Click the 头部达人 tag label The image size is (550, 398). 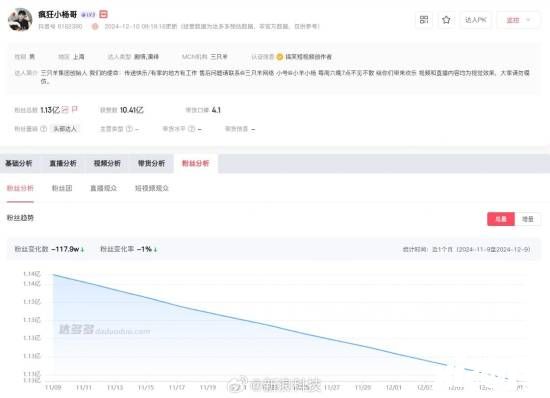pyautogui.click(x=65, y=129)
